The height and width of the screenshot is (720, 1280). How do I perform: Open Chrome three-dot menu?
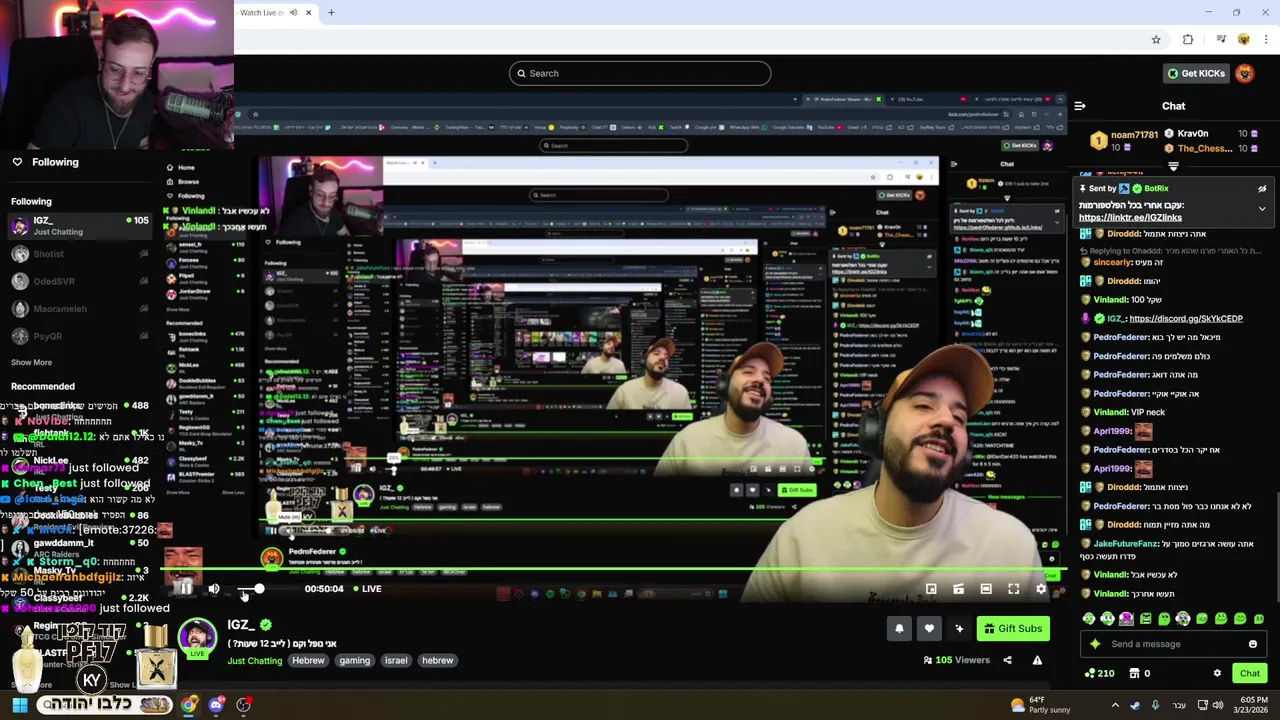(x=1267, y=40)
